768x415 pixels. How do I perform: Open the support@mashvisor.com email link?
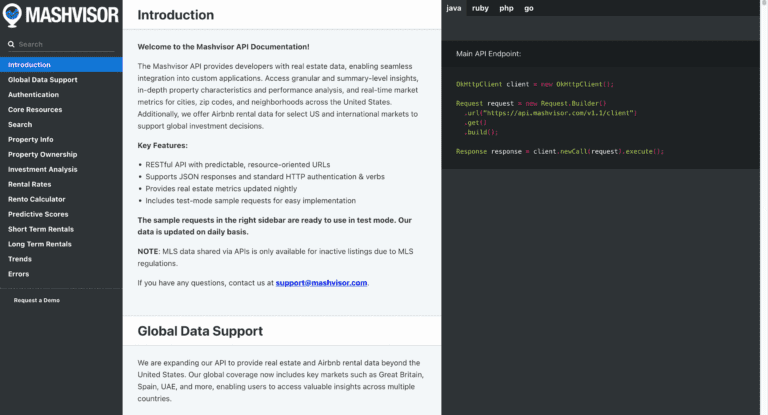321,283
